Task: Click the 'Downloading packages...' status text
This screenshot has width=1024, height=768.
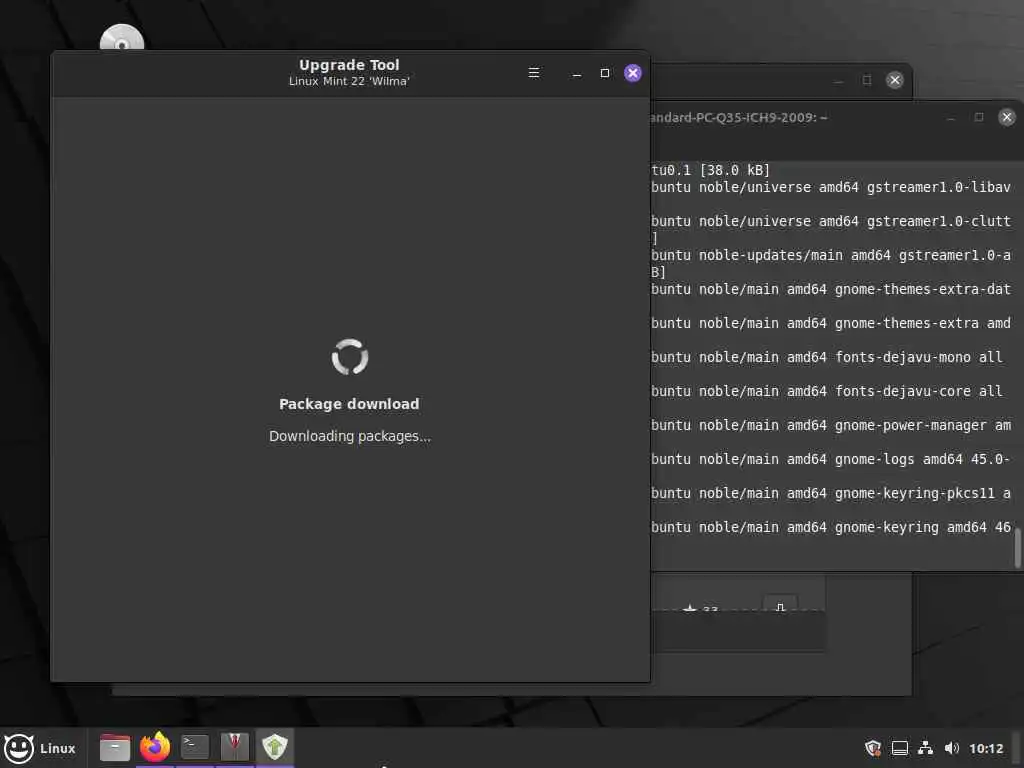Action: pos(350,436)
